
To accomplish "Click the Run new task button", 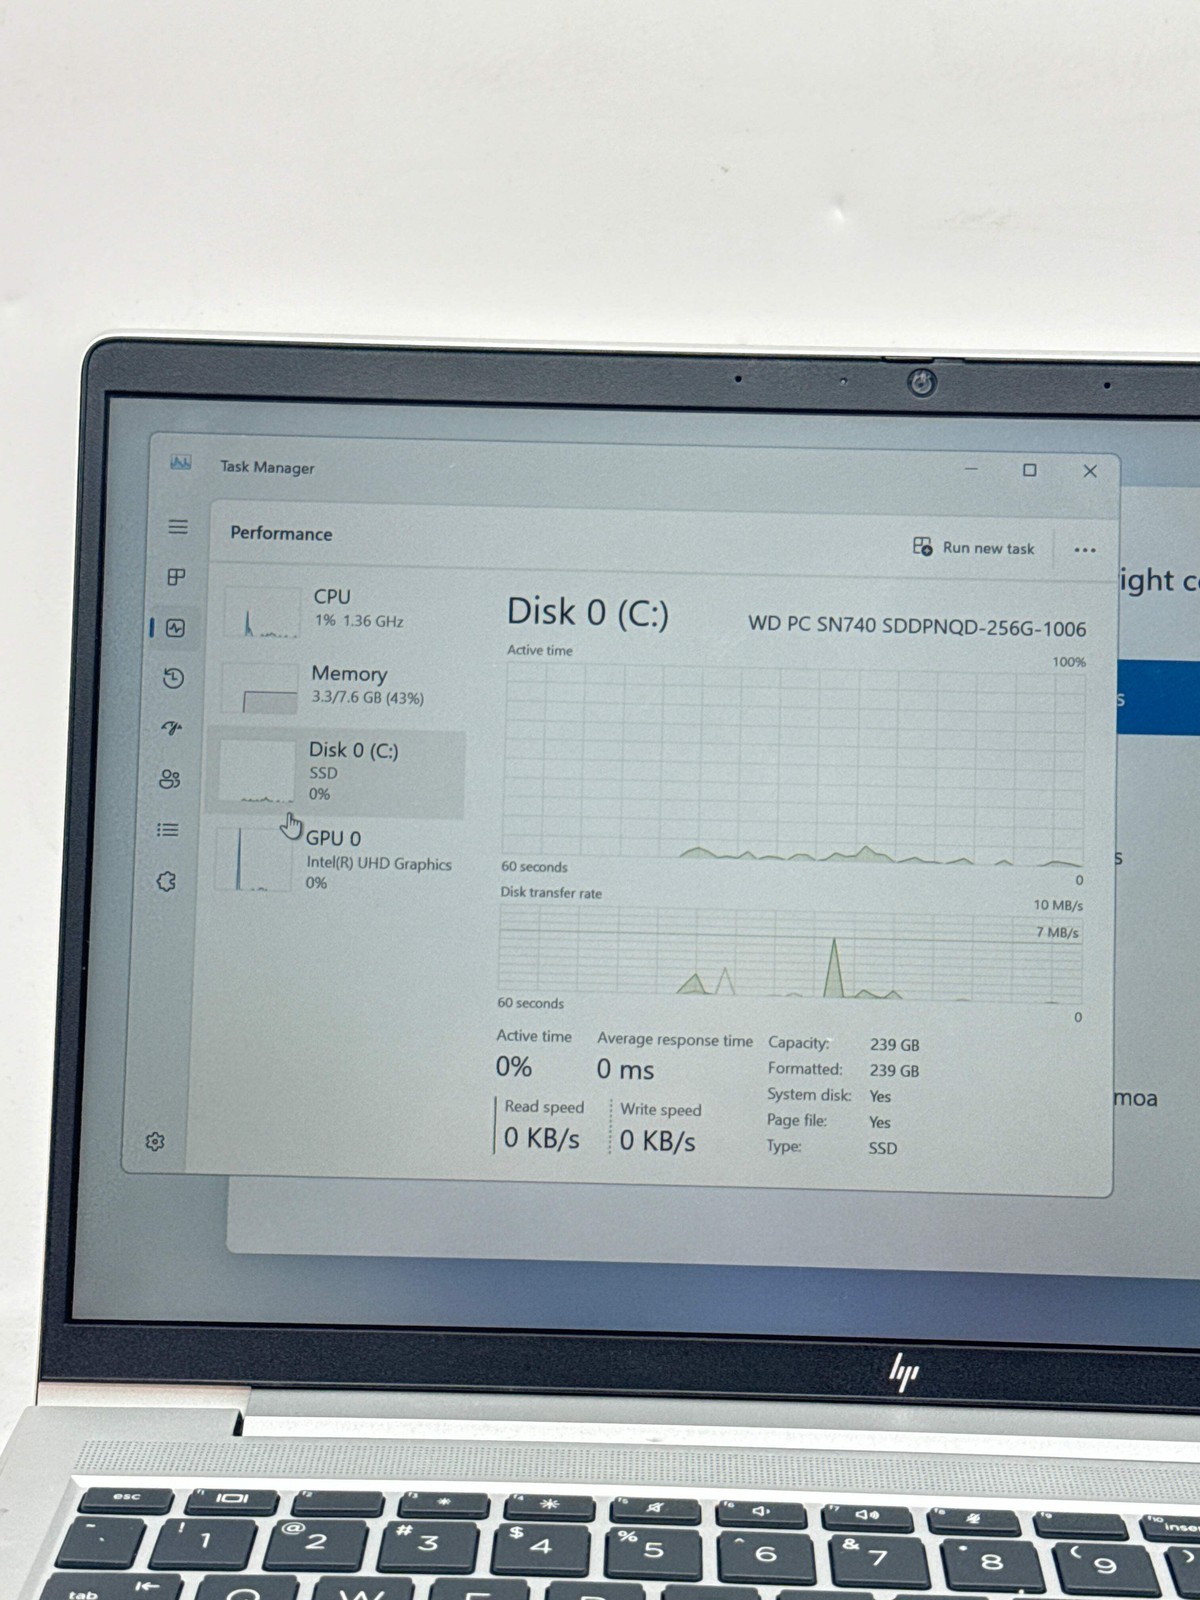I will 974,547.
